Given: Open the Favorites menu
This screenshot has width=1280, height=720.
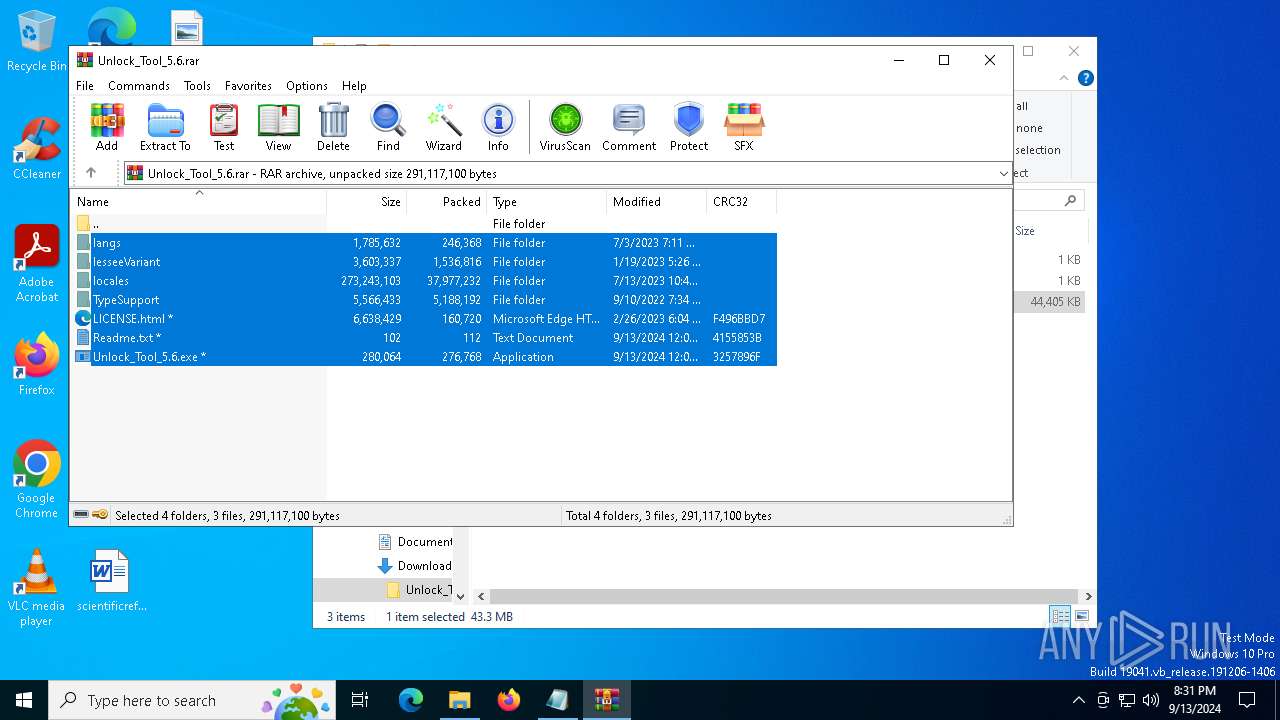Looking at the screenshot, I should 248,86.
